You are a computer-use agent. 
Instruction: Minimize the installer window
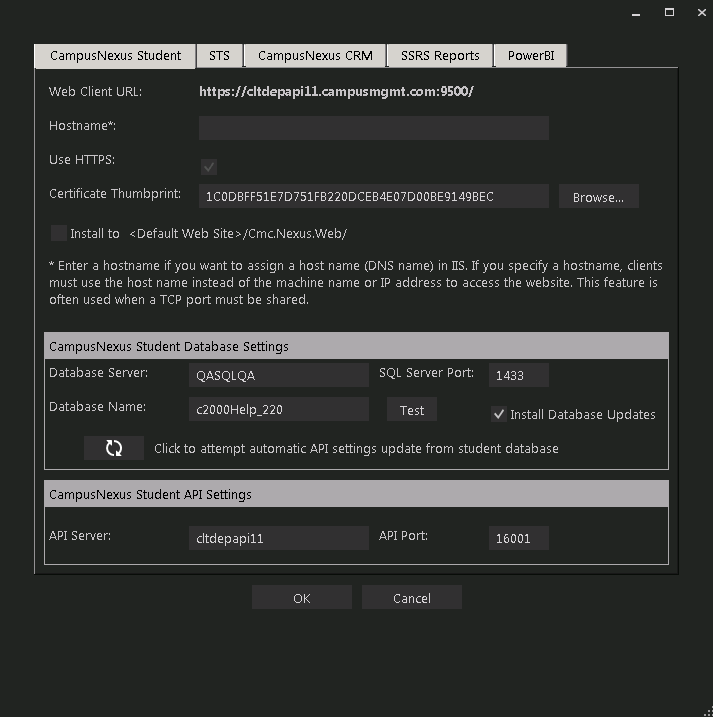(636, 13)
